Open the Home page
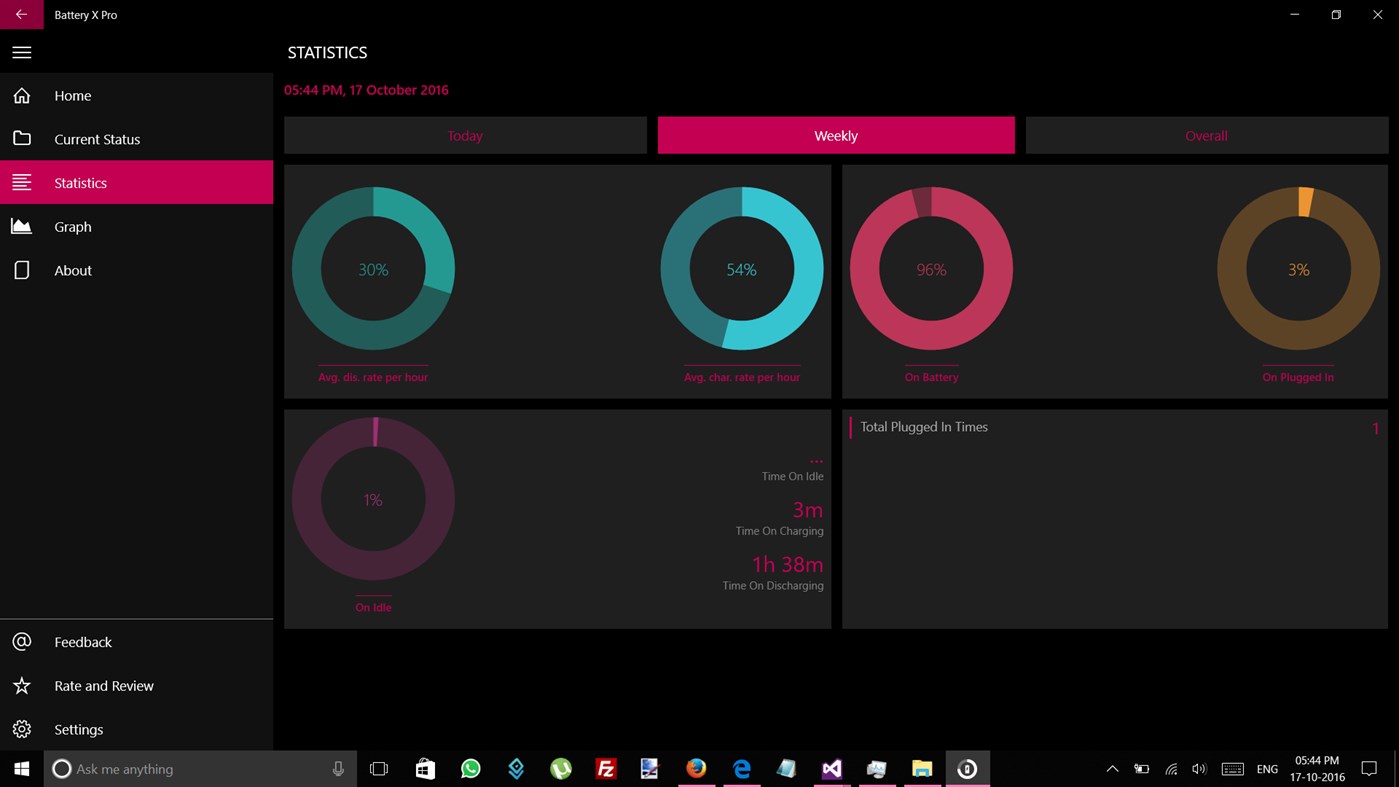 72,95
